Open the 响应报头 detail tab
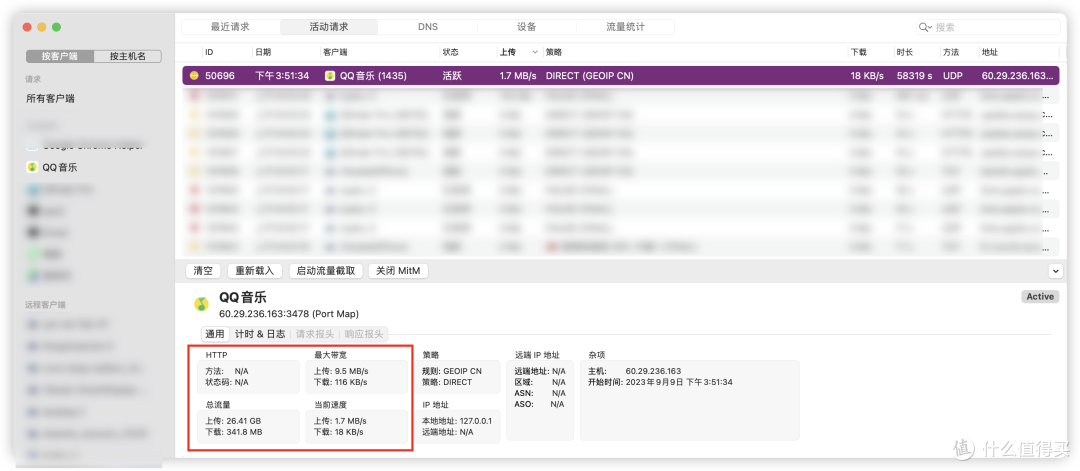 [x=364, y=334]
